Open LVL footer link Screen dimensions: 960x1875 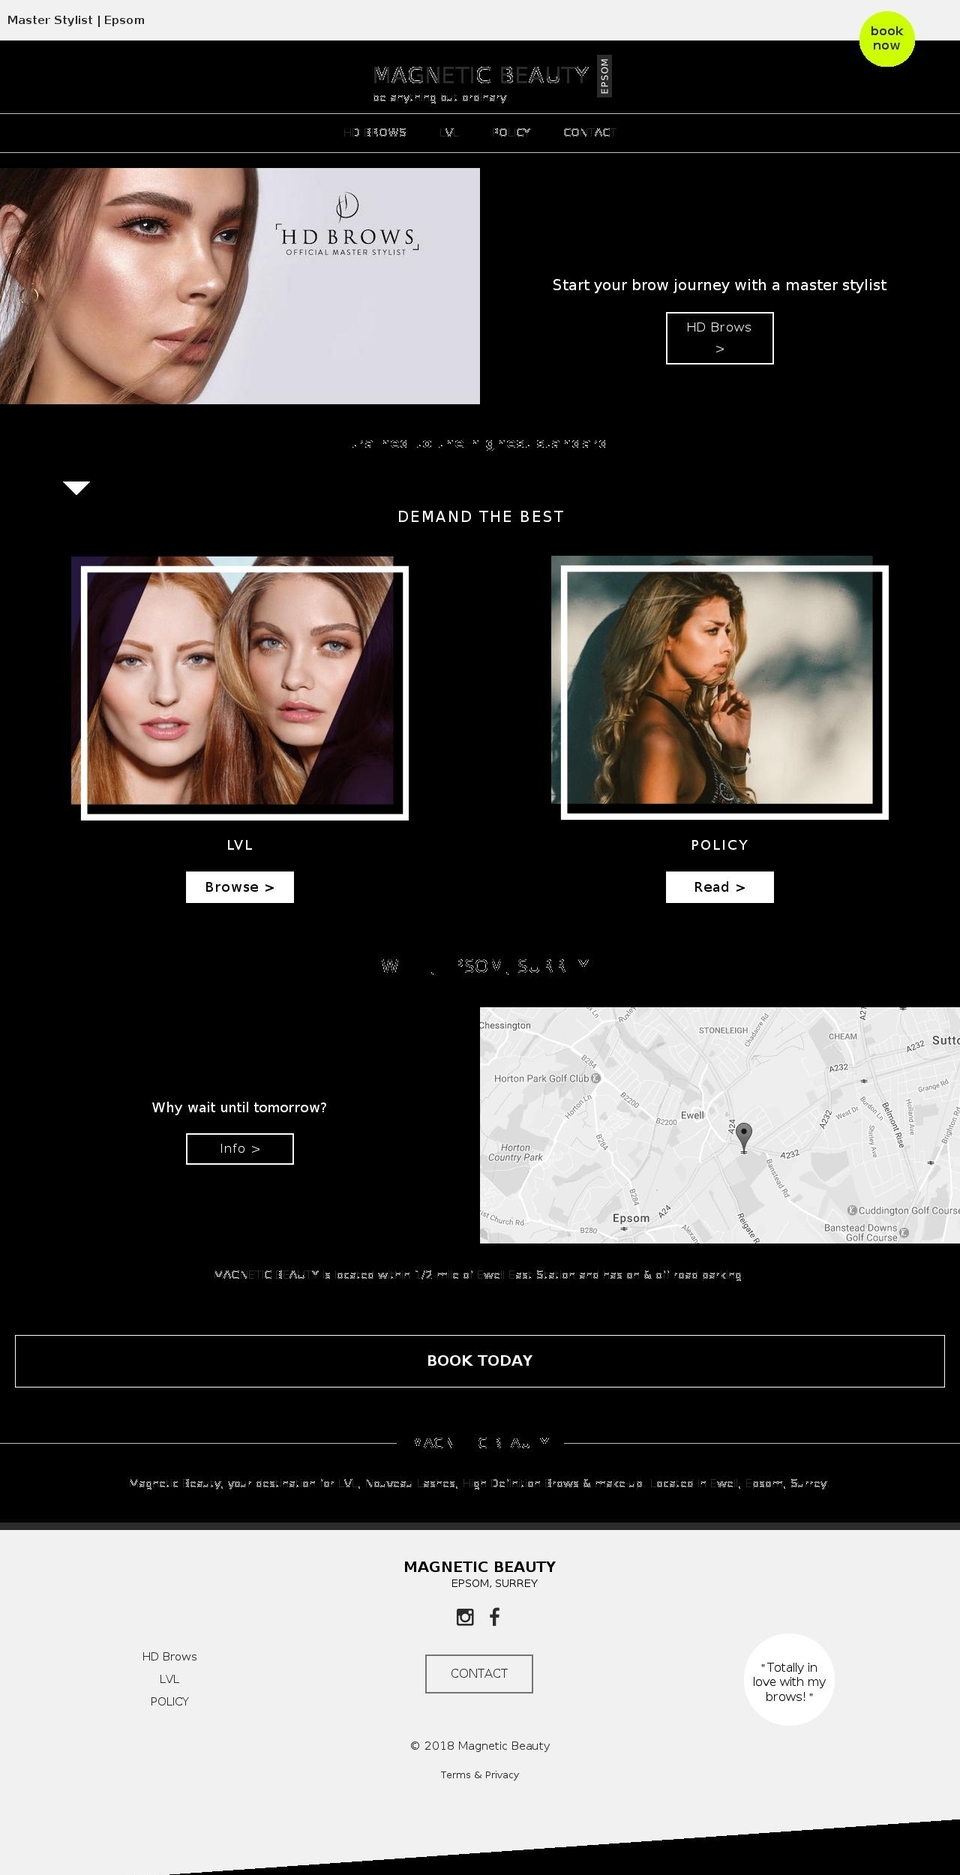(x=169, y=1679)
